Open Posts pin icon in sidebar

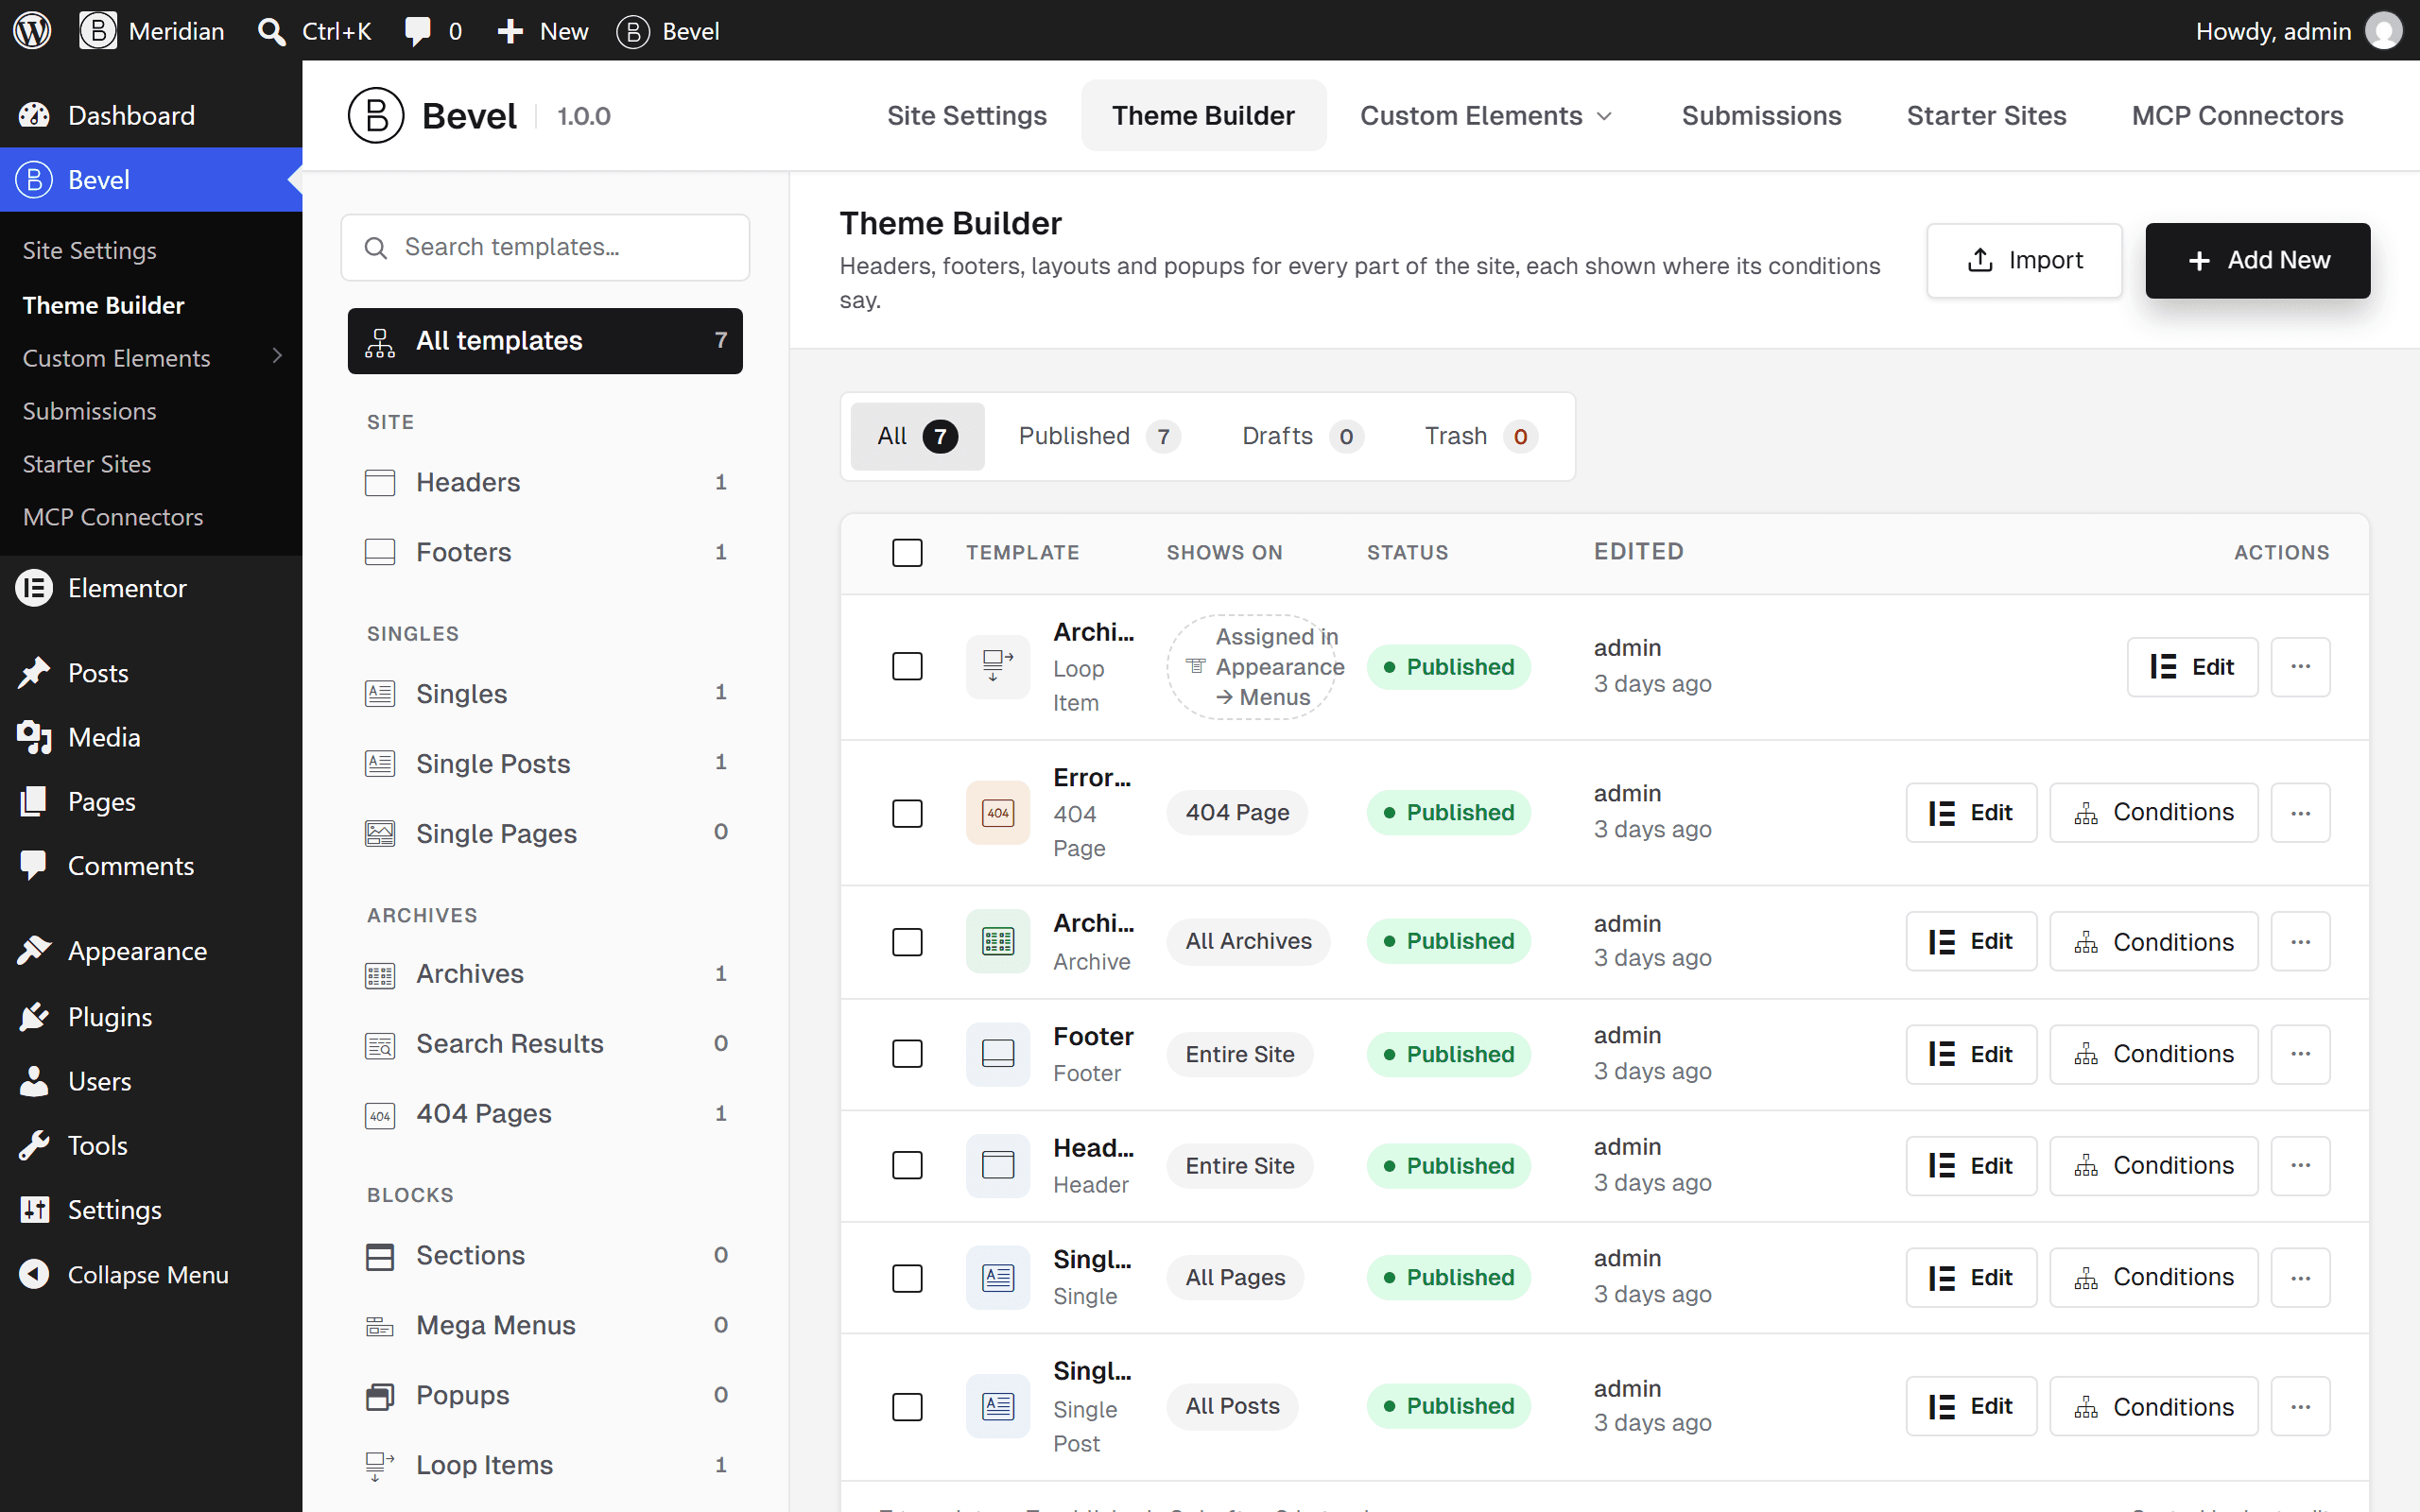34,673
